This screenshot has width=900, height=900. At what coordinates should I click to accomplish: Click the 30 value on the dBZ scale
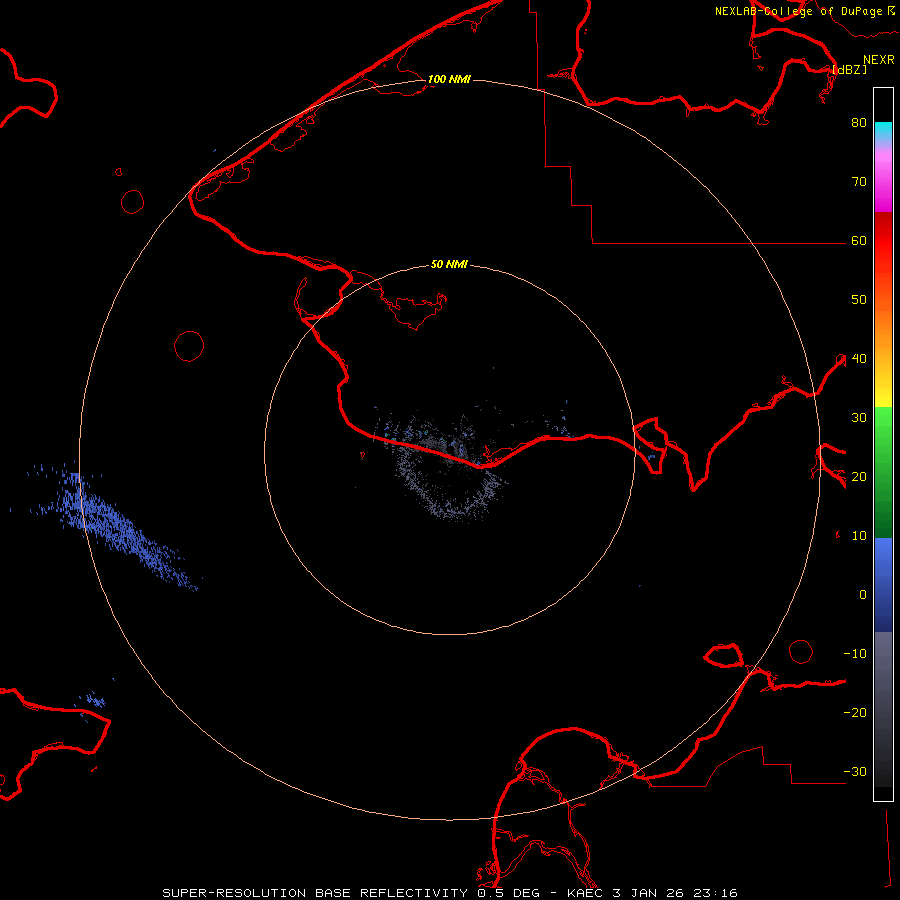859,418
